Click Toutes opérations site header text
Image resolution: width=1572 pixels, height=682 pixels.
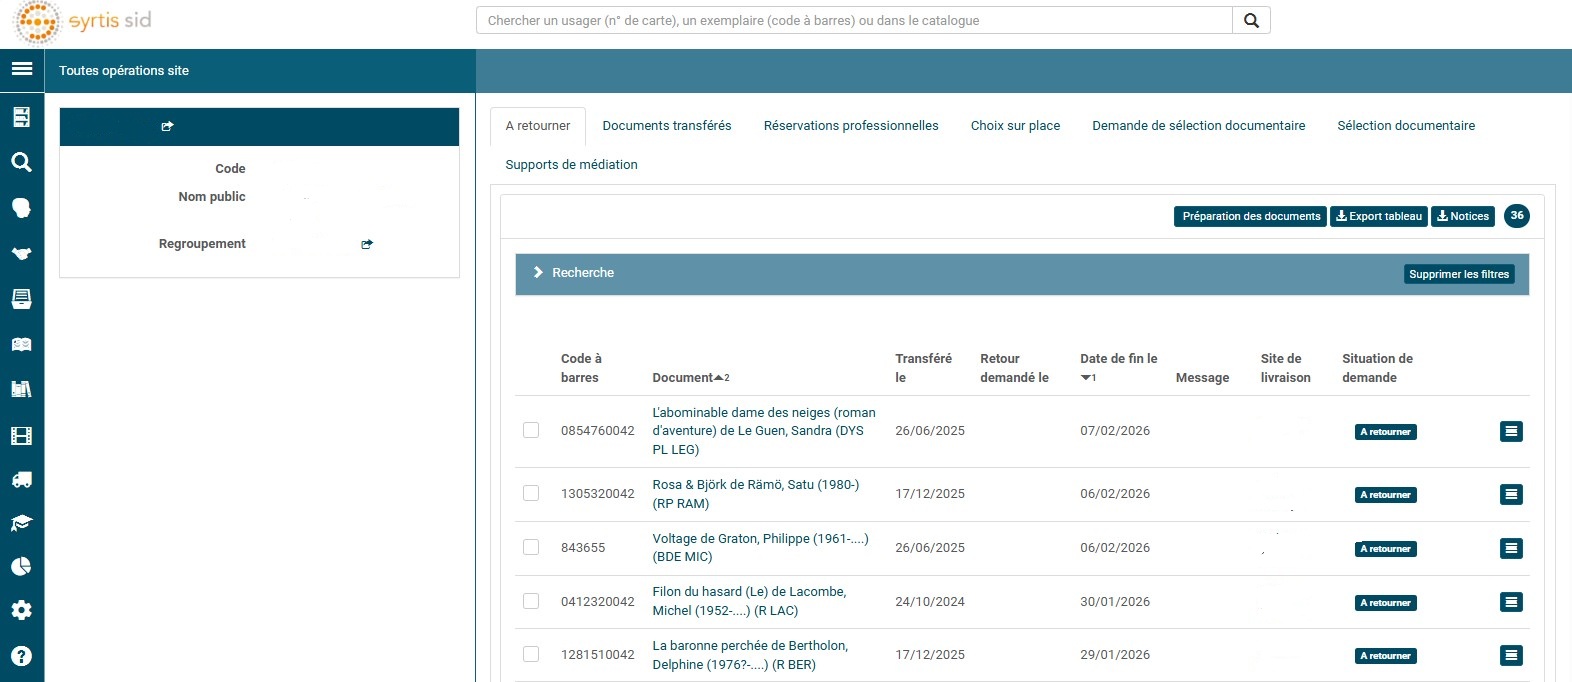(124, 71)
